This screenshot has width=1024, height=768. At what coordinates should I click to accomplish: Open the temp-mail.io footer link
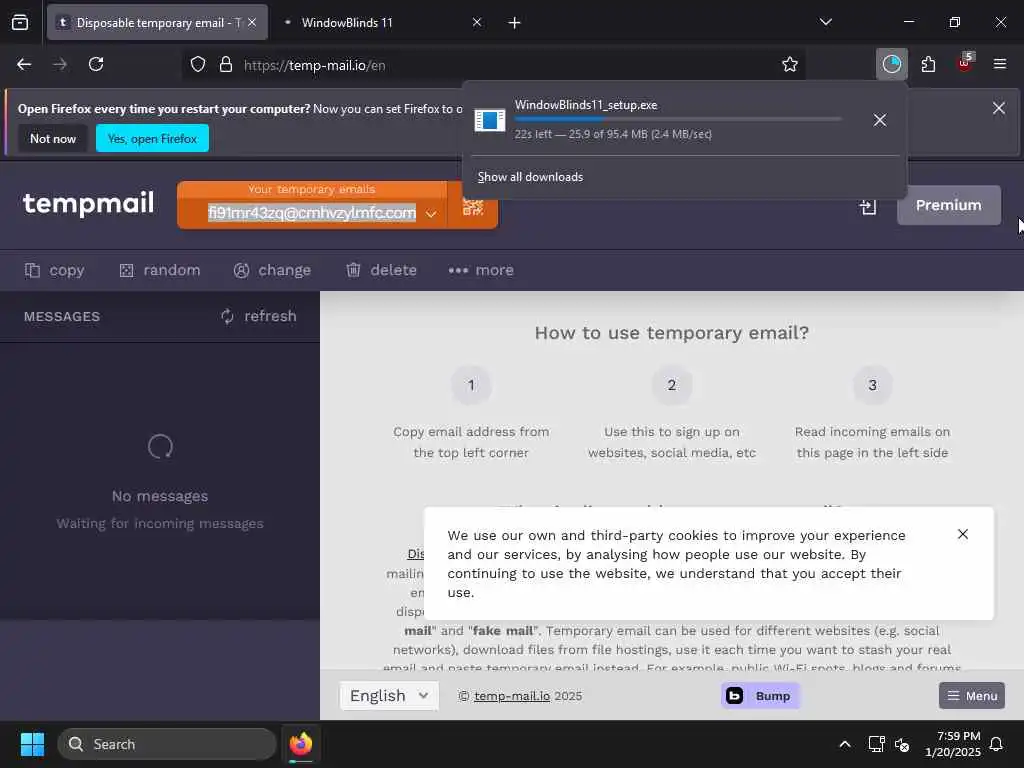pos(512,696)
